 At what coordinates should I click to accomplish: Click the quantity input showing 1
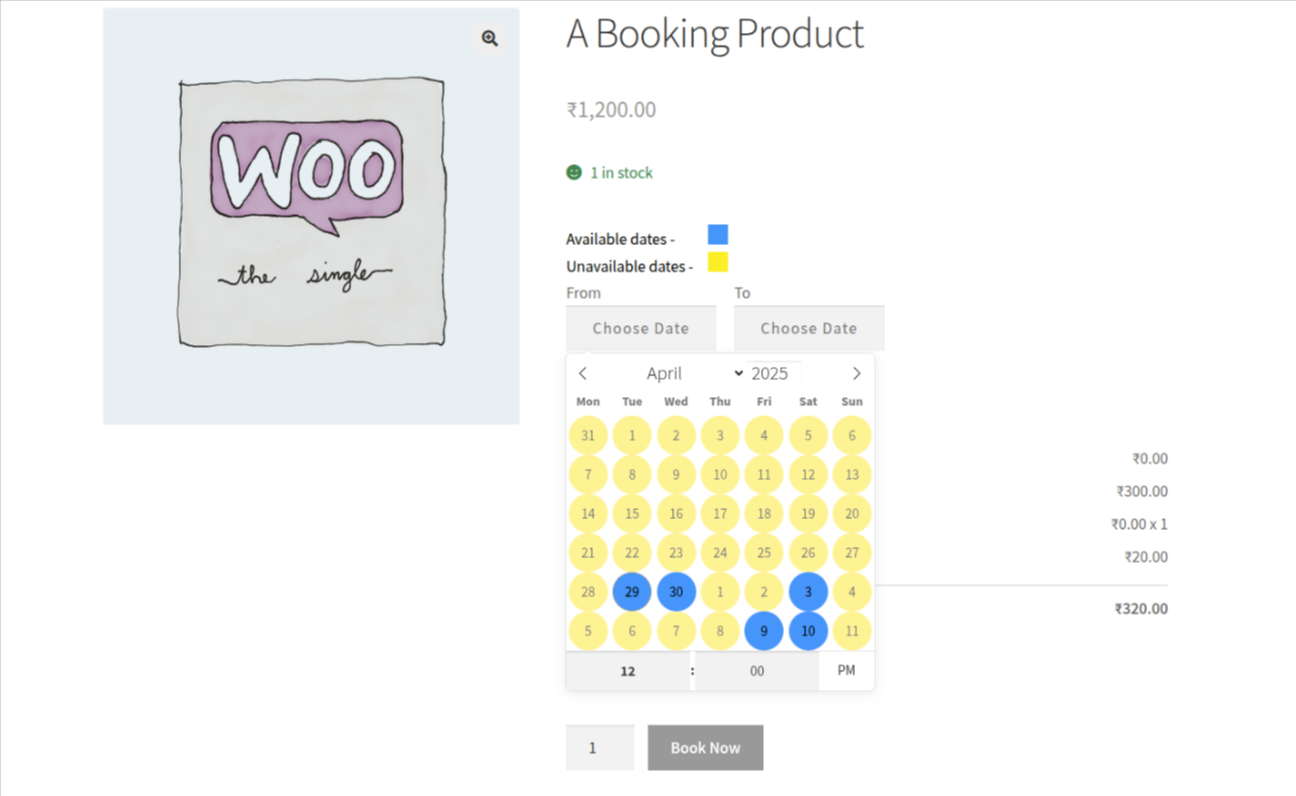(x=600, y=747)
